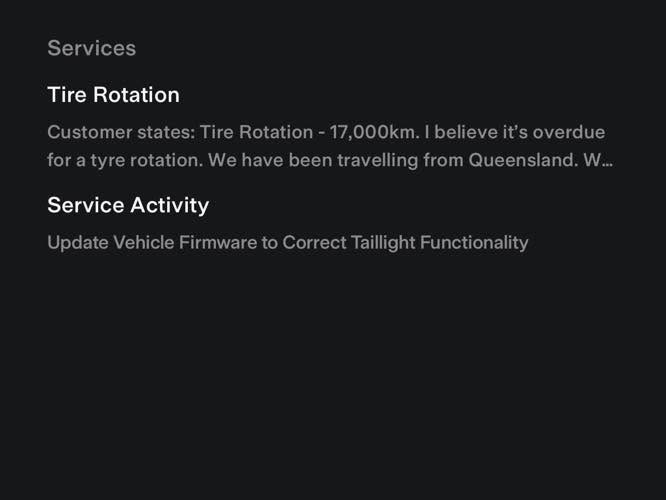Click the word 'Vehicle' in firmware description
The height and width of the screenshot is (500, 666).
pos(144,243)
